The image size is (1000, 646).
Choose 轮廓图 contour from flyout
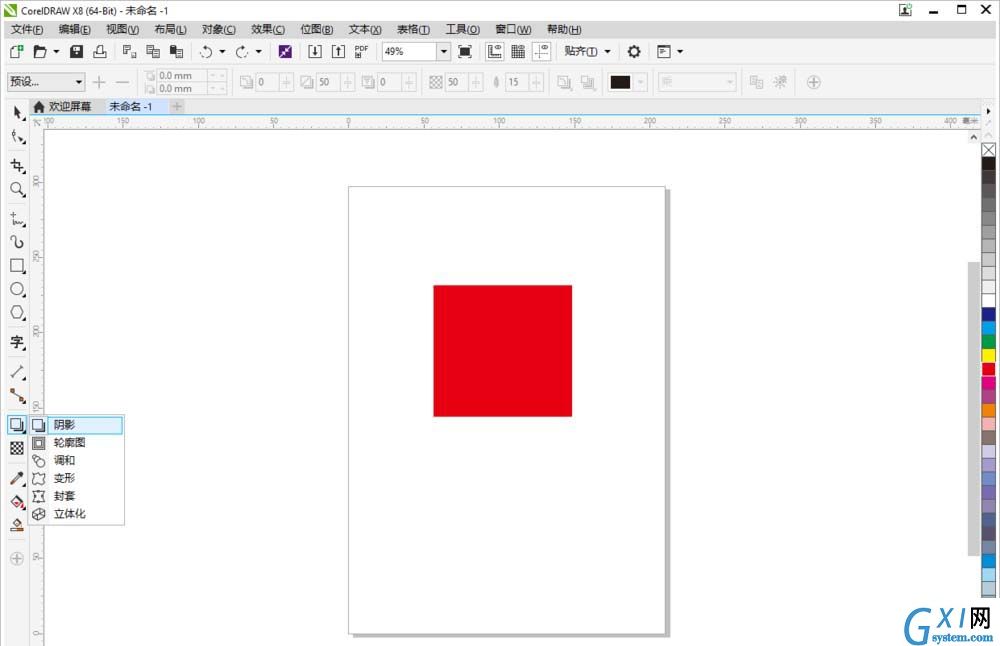[x=76, y=443]
